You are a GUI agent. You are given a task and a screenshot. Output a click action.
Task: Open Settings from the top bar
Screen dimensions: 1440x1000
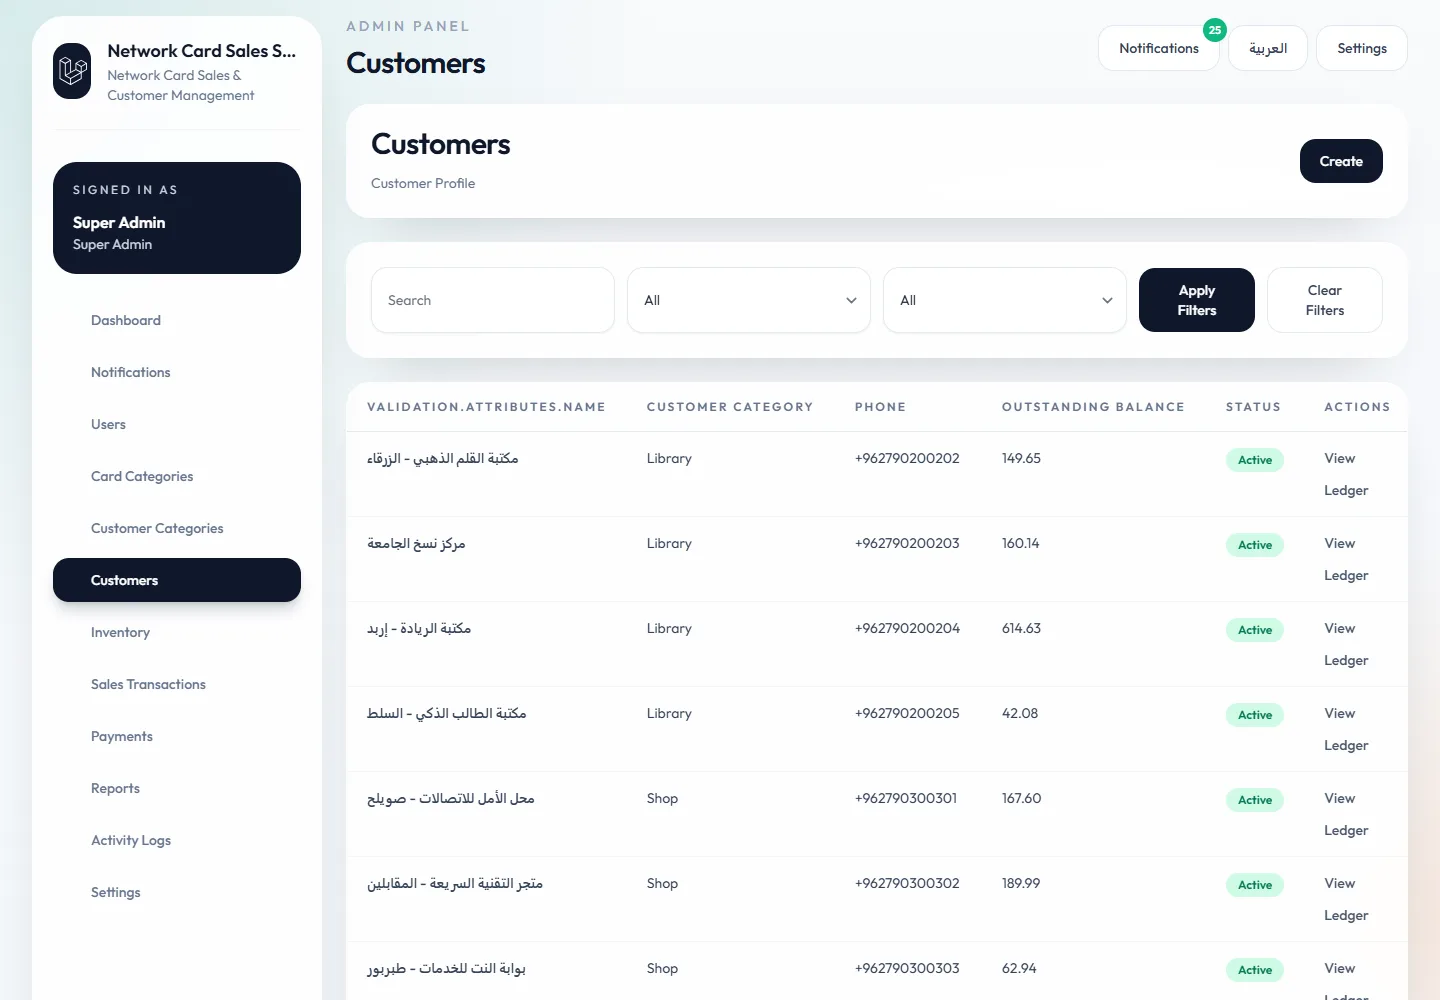point(1362,48)
